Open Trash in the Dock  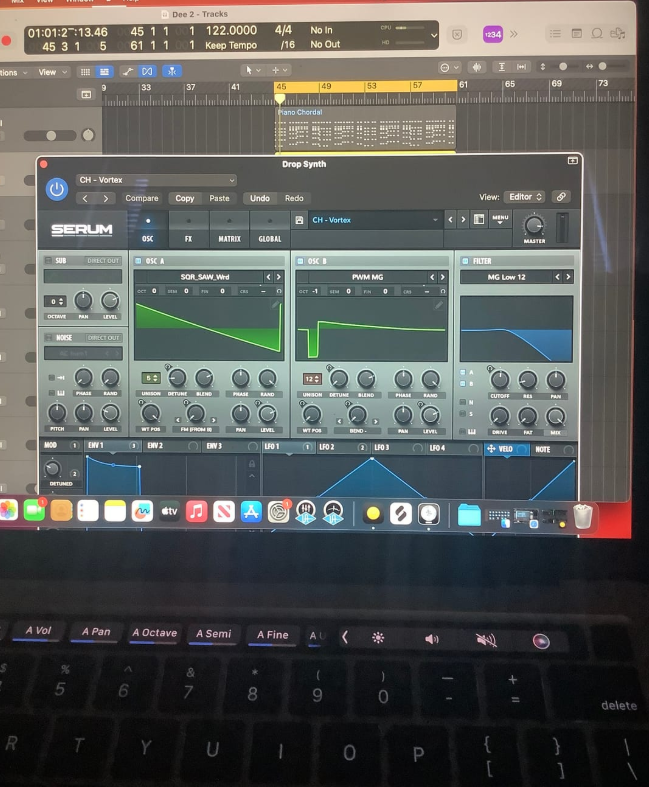tap(583, 516)
